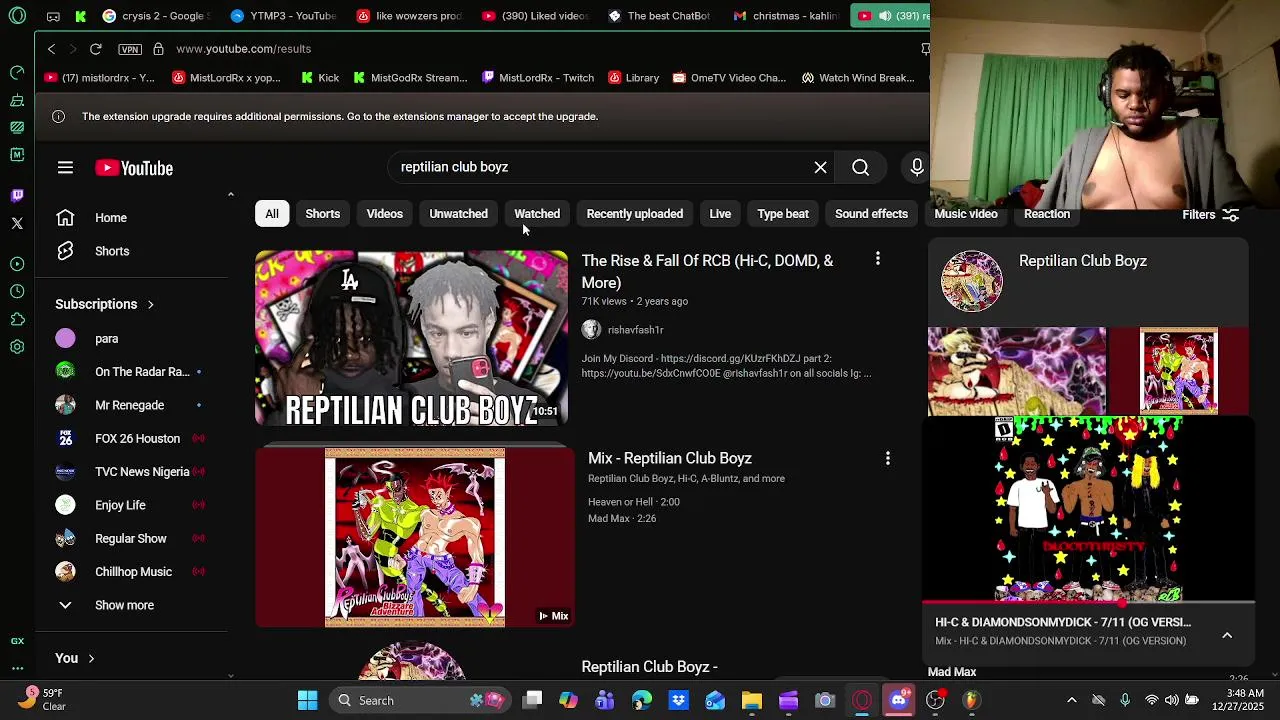Open Mix - Reptilian Club Boyz title
1280x720 pixels.
(x=670, y=458)
